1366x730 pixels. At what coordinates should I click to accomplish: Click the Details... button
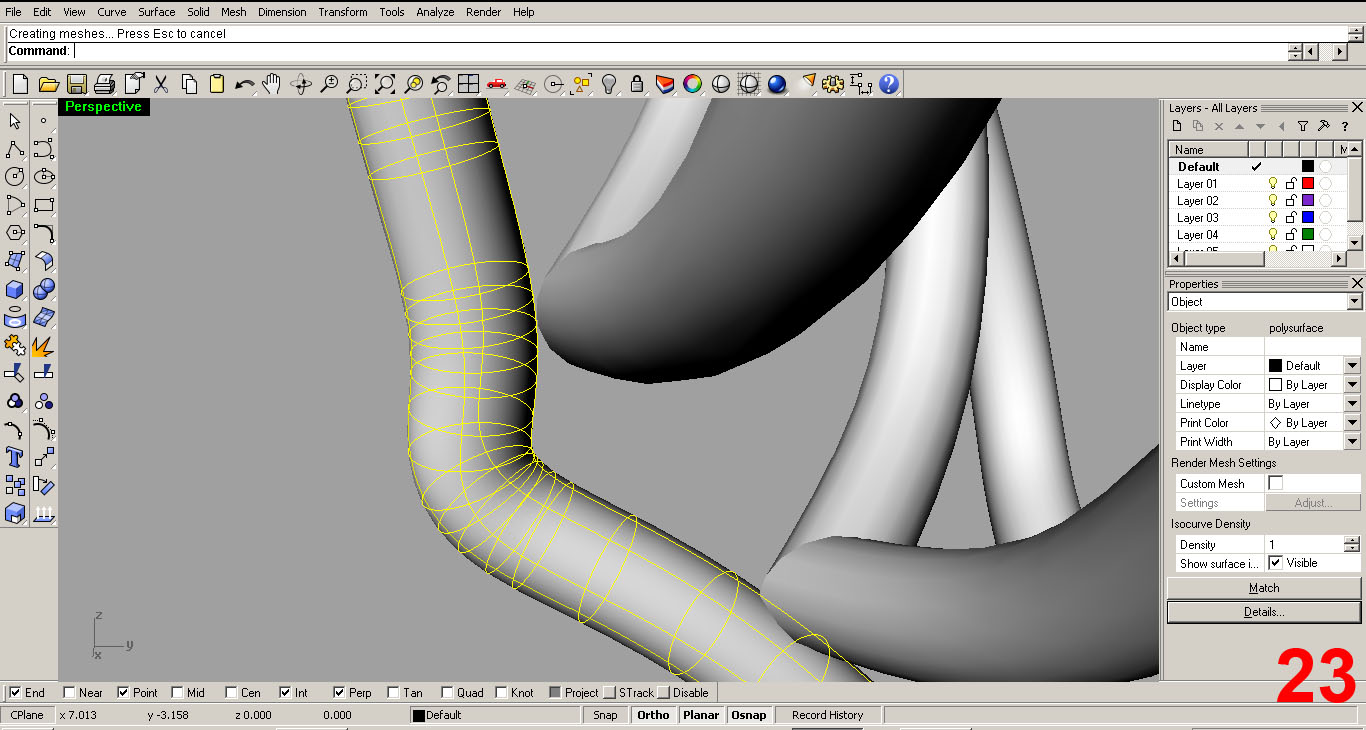coord(1264,611)
